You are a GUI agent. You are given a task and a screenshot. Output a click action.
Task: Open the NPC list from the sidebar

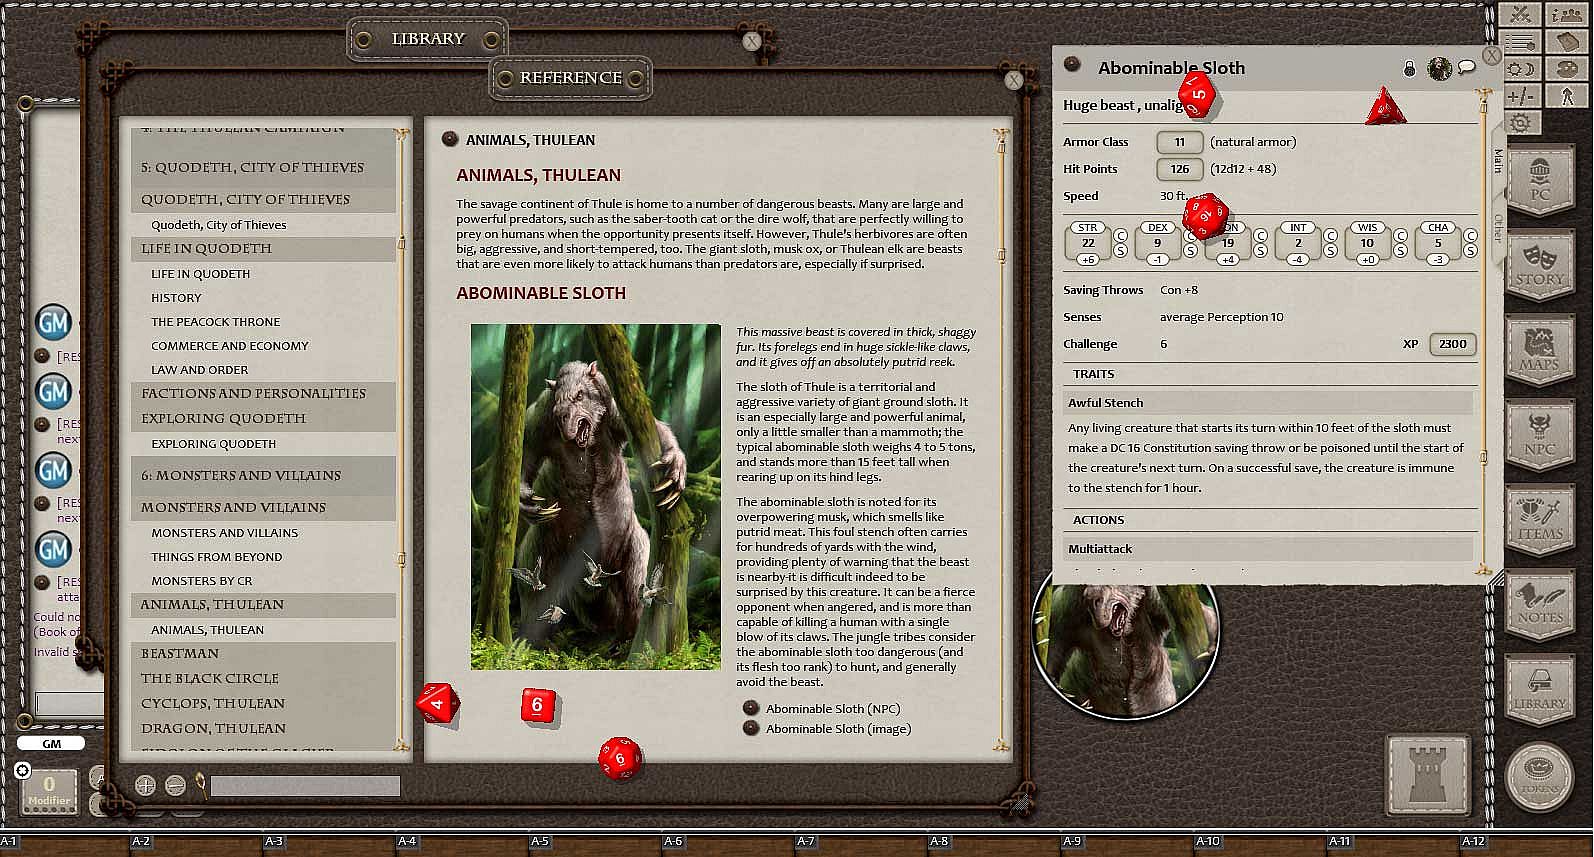pyautogui.click(x=1539, y=435)
